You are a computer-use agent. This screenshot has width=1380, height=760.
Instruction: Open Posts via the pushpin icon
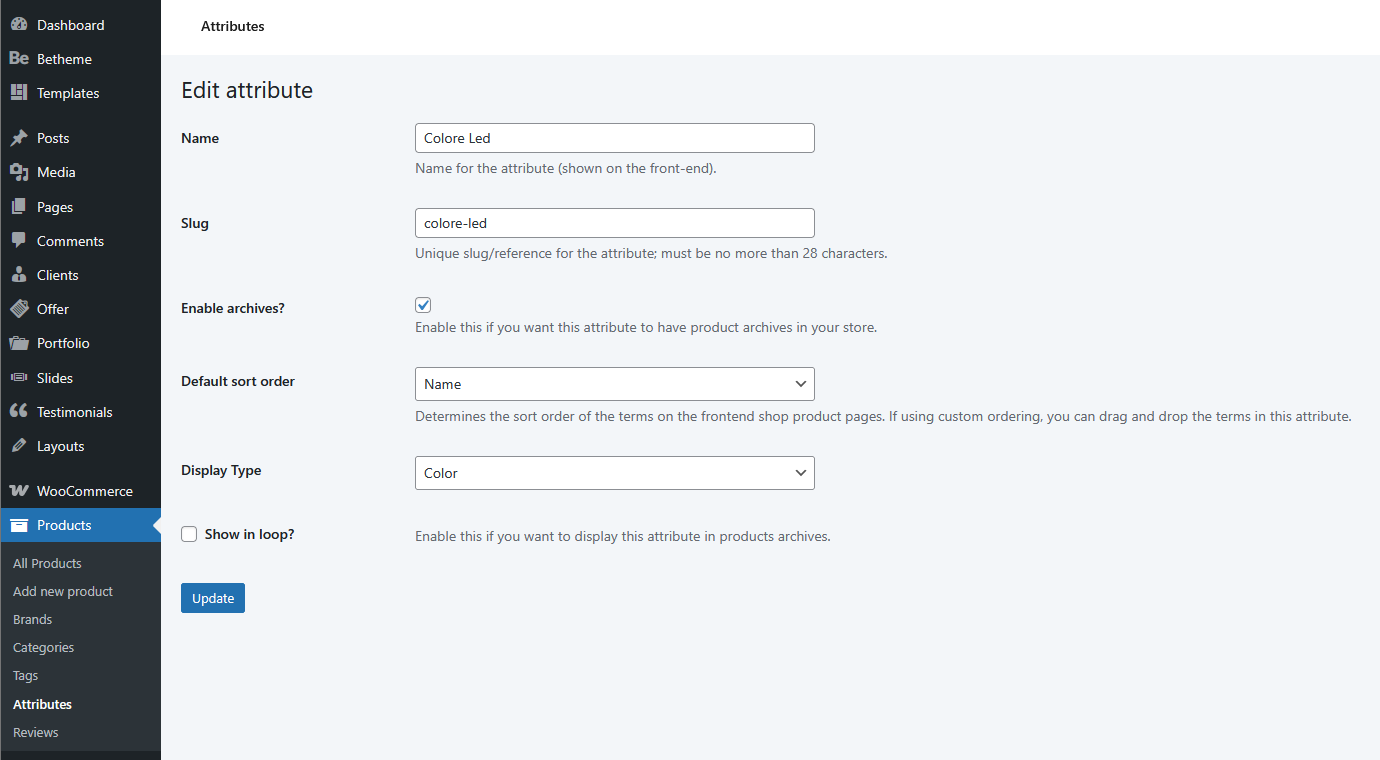click(19, 138)
